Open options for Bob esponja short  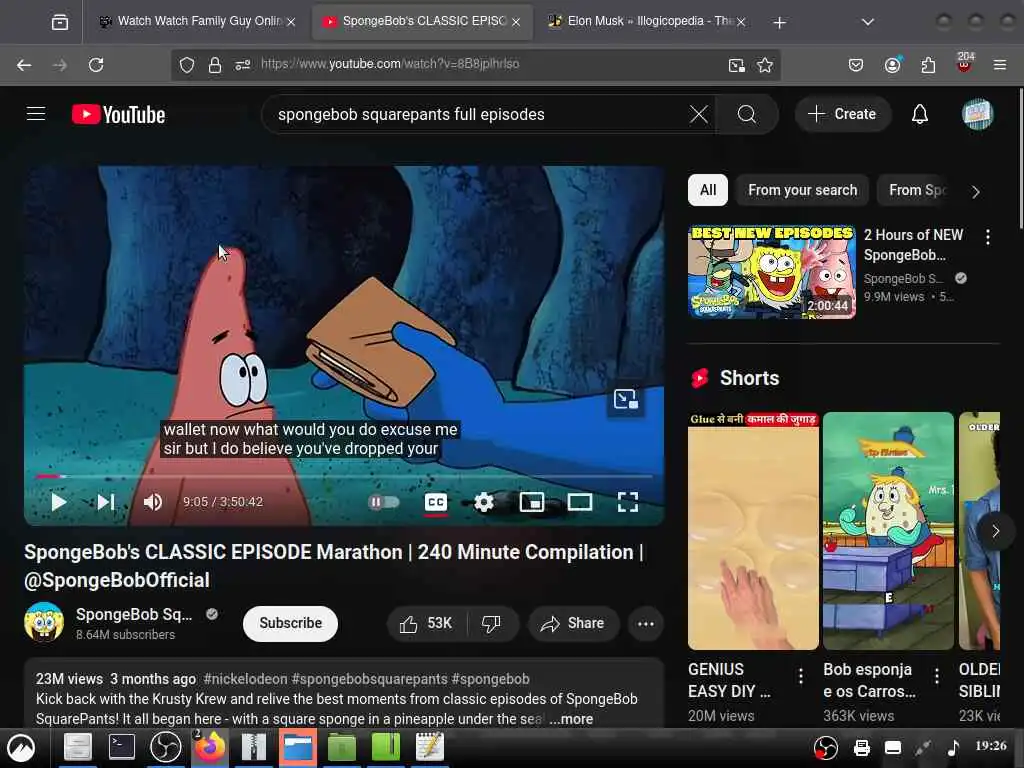[936, 676]
